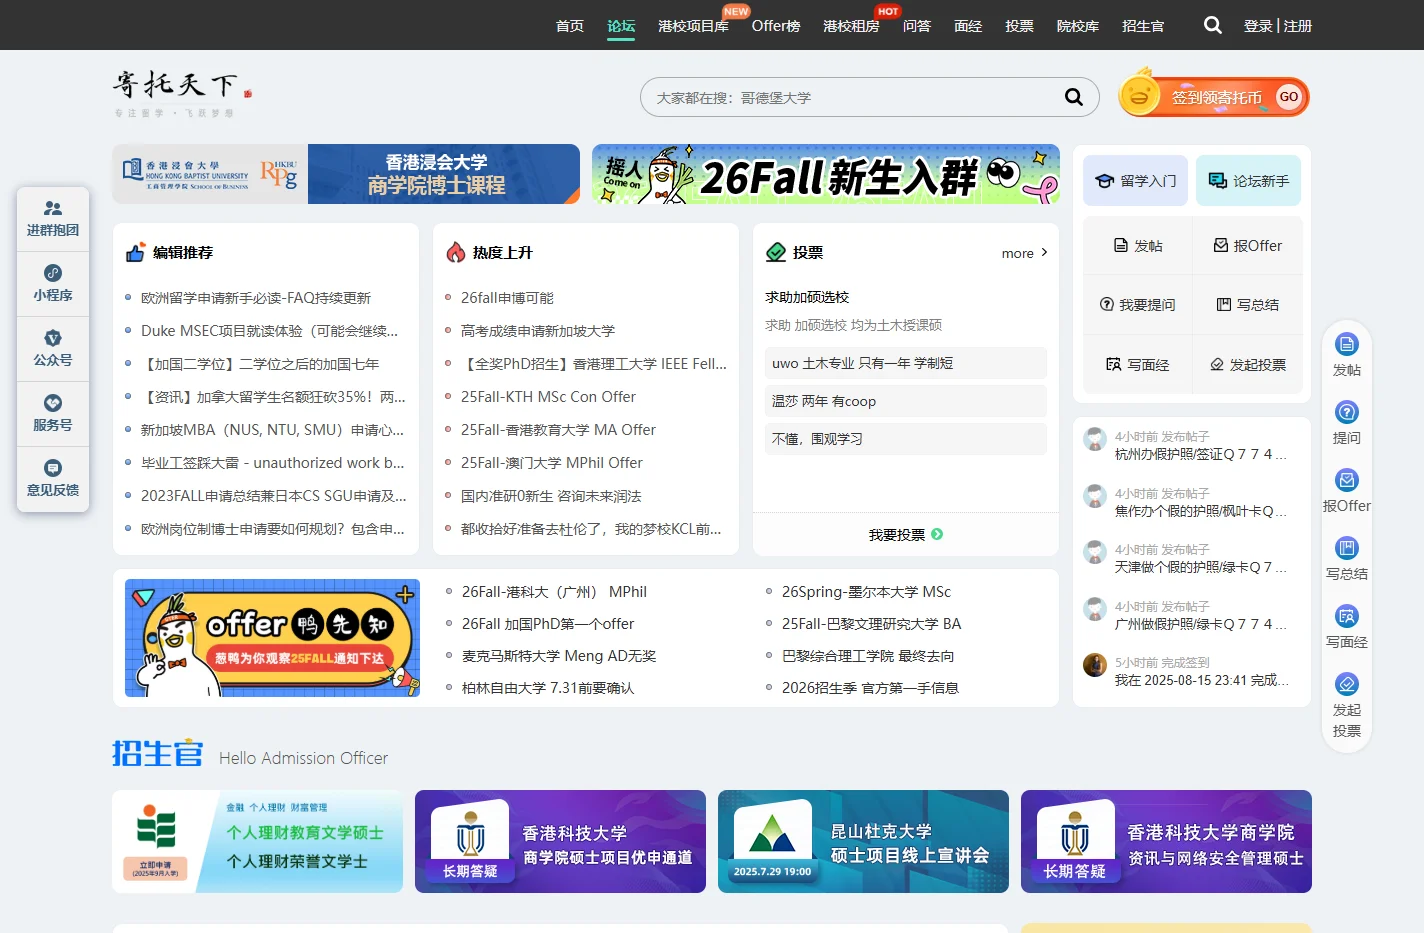Open 港校租房 in the top navigation
The height and width of the screenshot is (933, 1424).
point(851,26)
